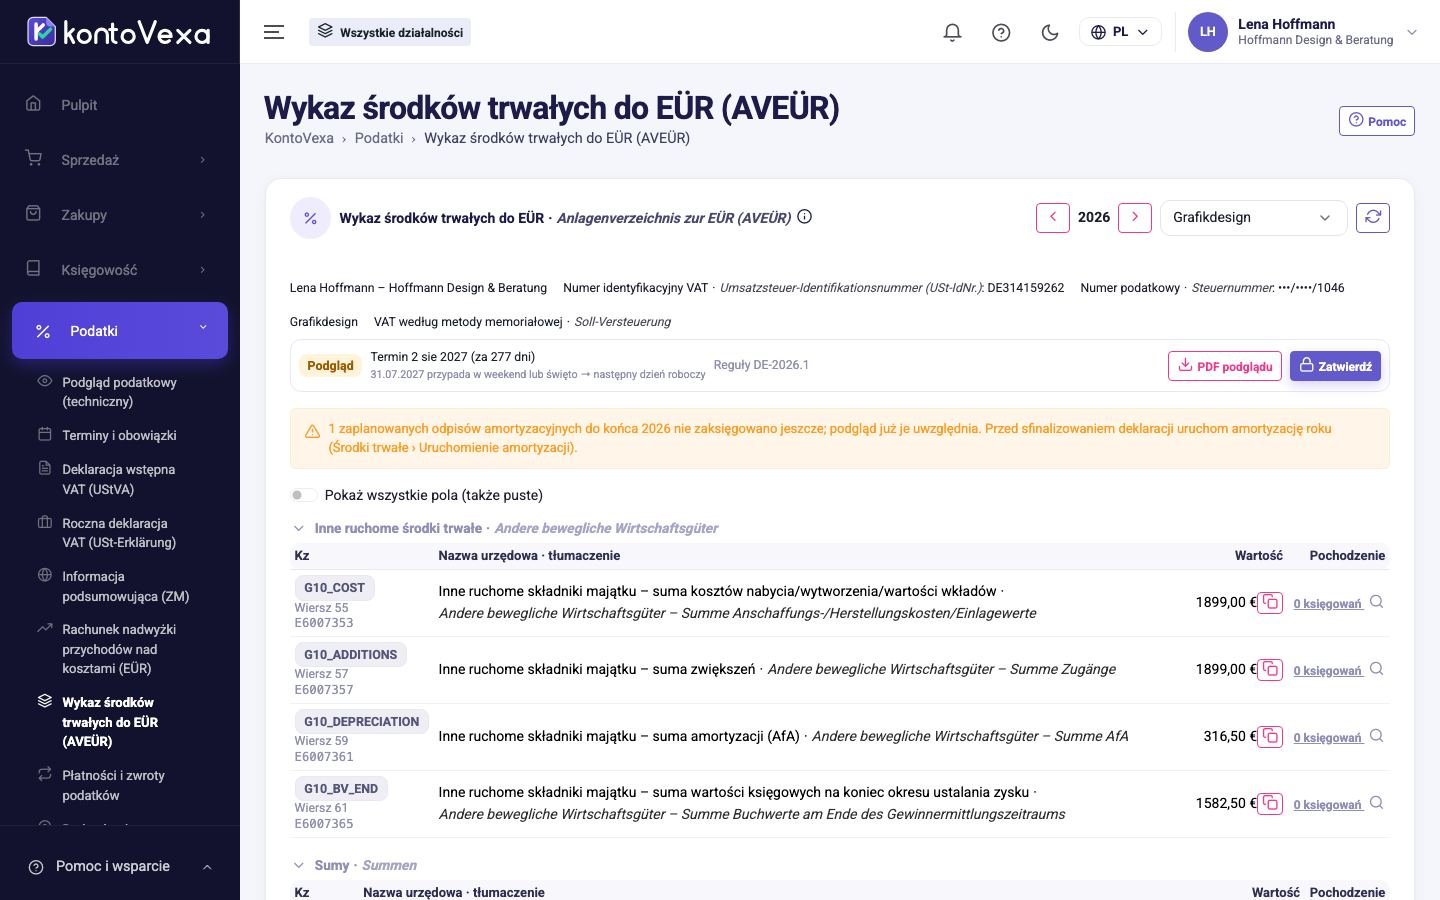This screenshot has width=1440, height=900.
Task: Open the Grafikdesign activity dropdown
Action: coord(1253,217)
